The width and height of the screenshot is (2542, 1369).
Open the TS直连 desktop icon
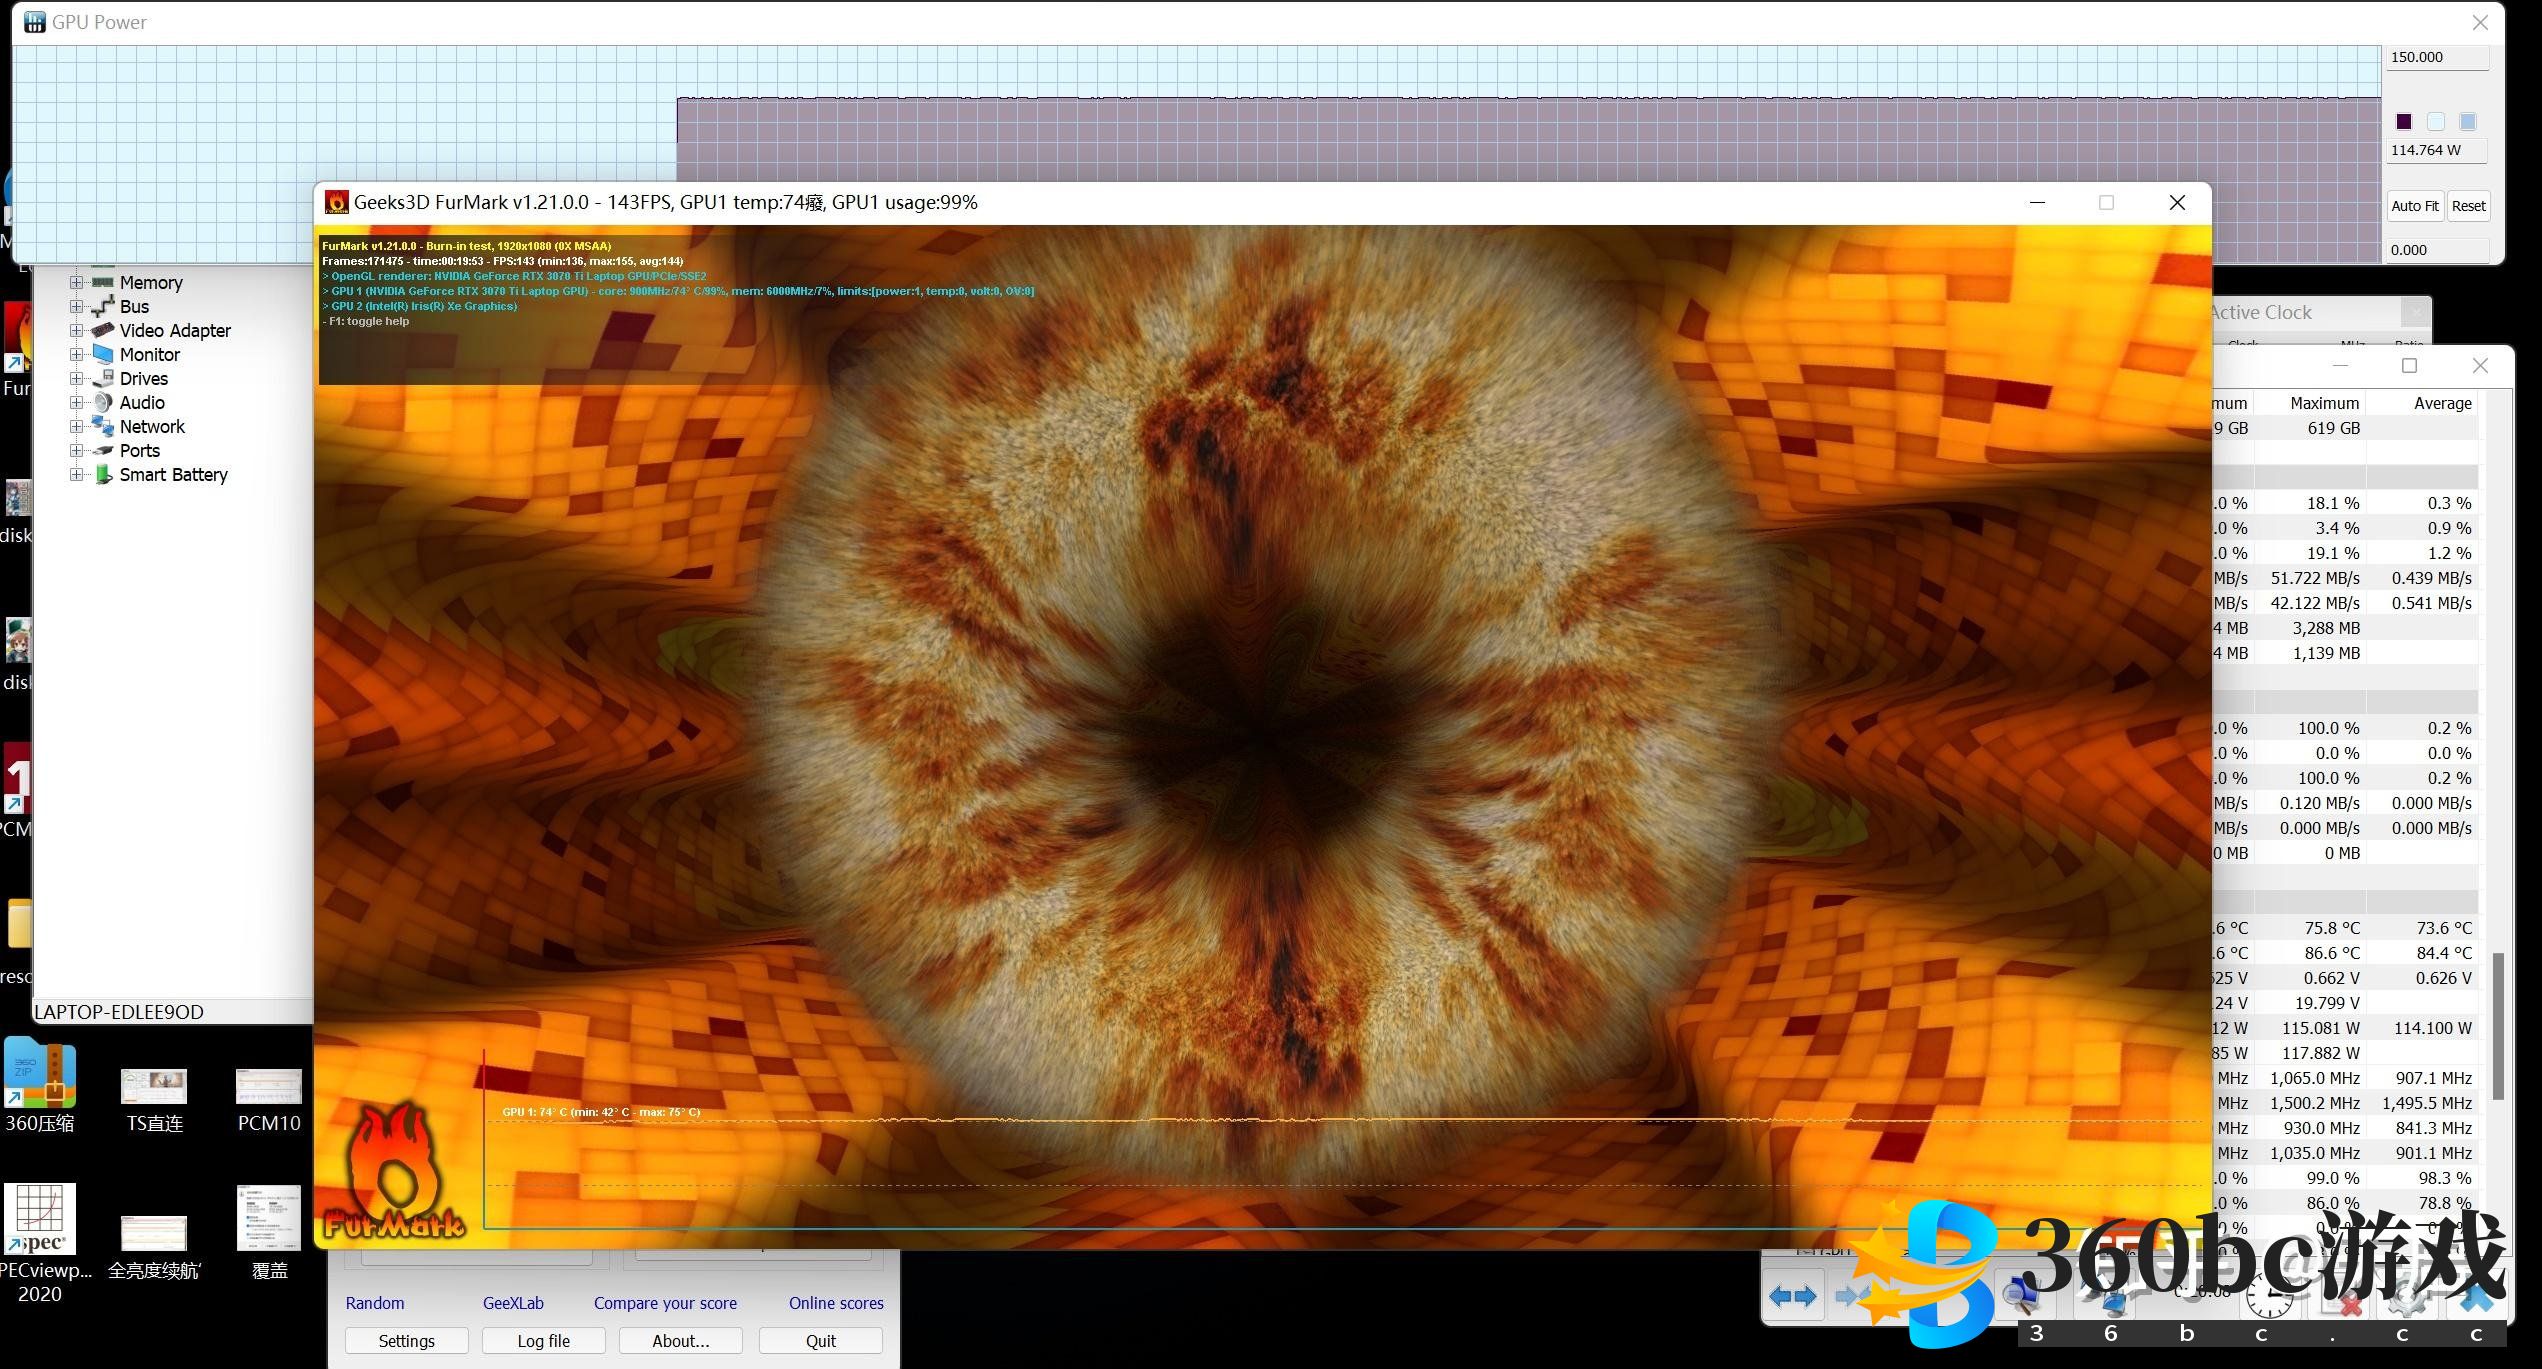(x=154, y=1087)
